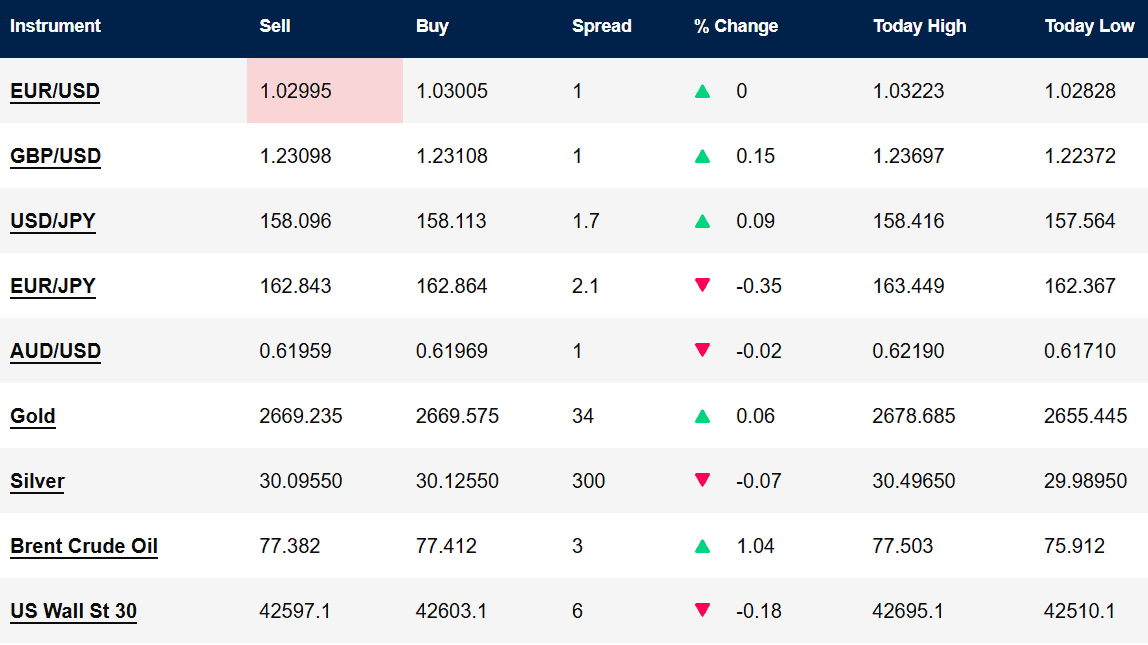Click the % Change column header
This screenshot has height=645, width=1148.
tap(736, 26)
